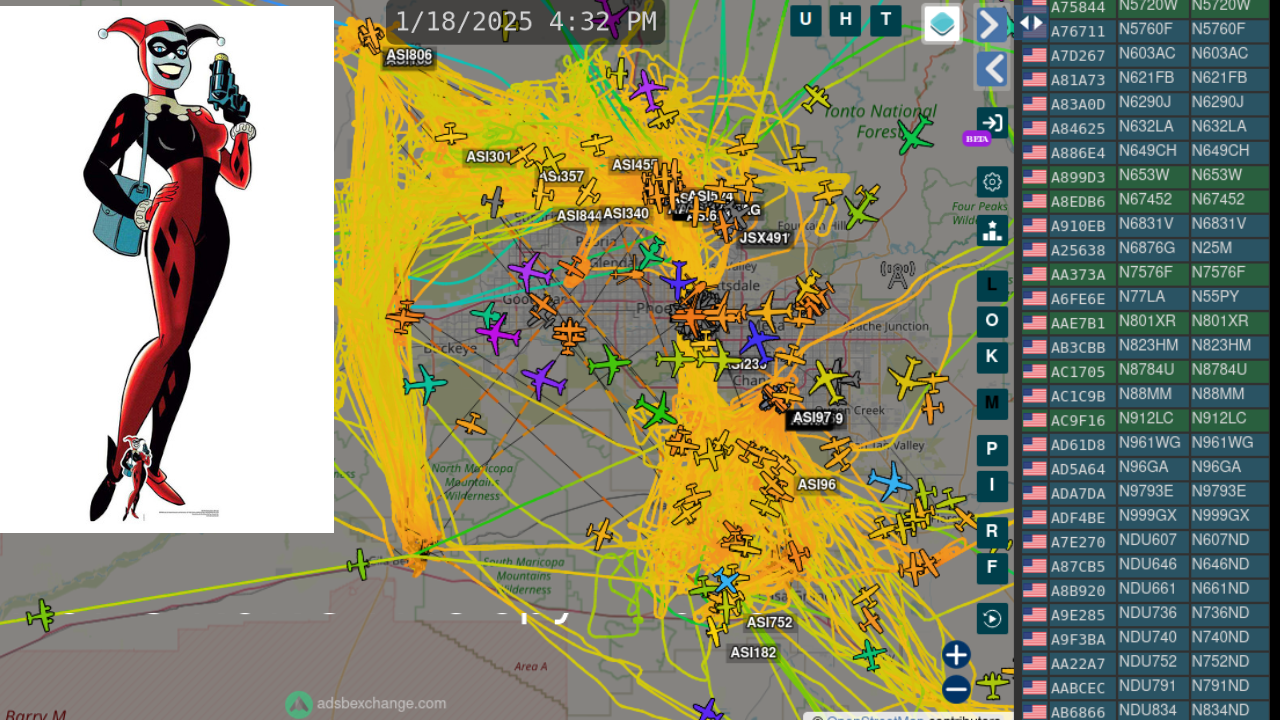Open the map layer switcher

click(942, 24)
